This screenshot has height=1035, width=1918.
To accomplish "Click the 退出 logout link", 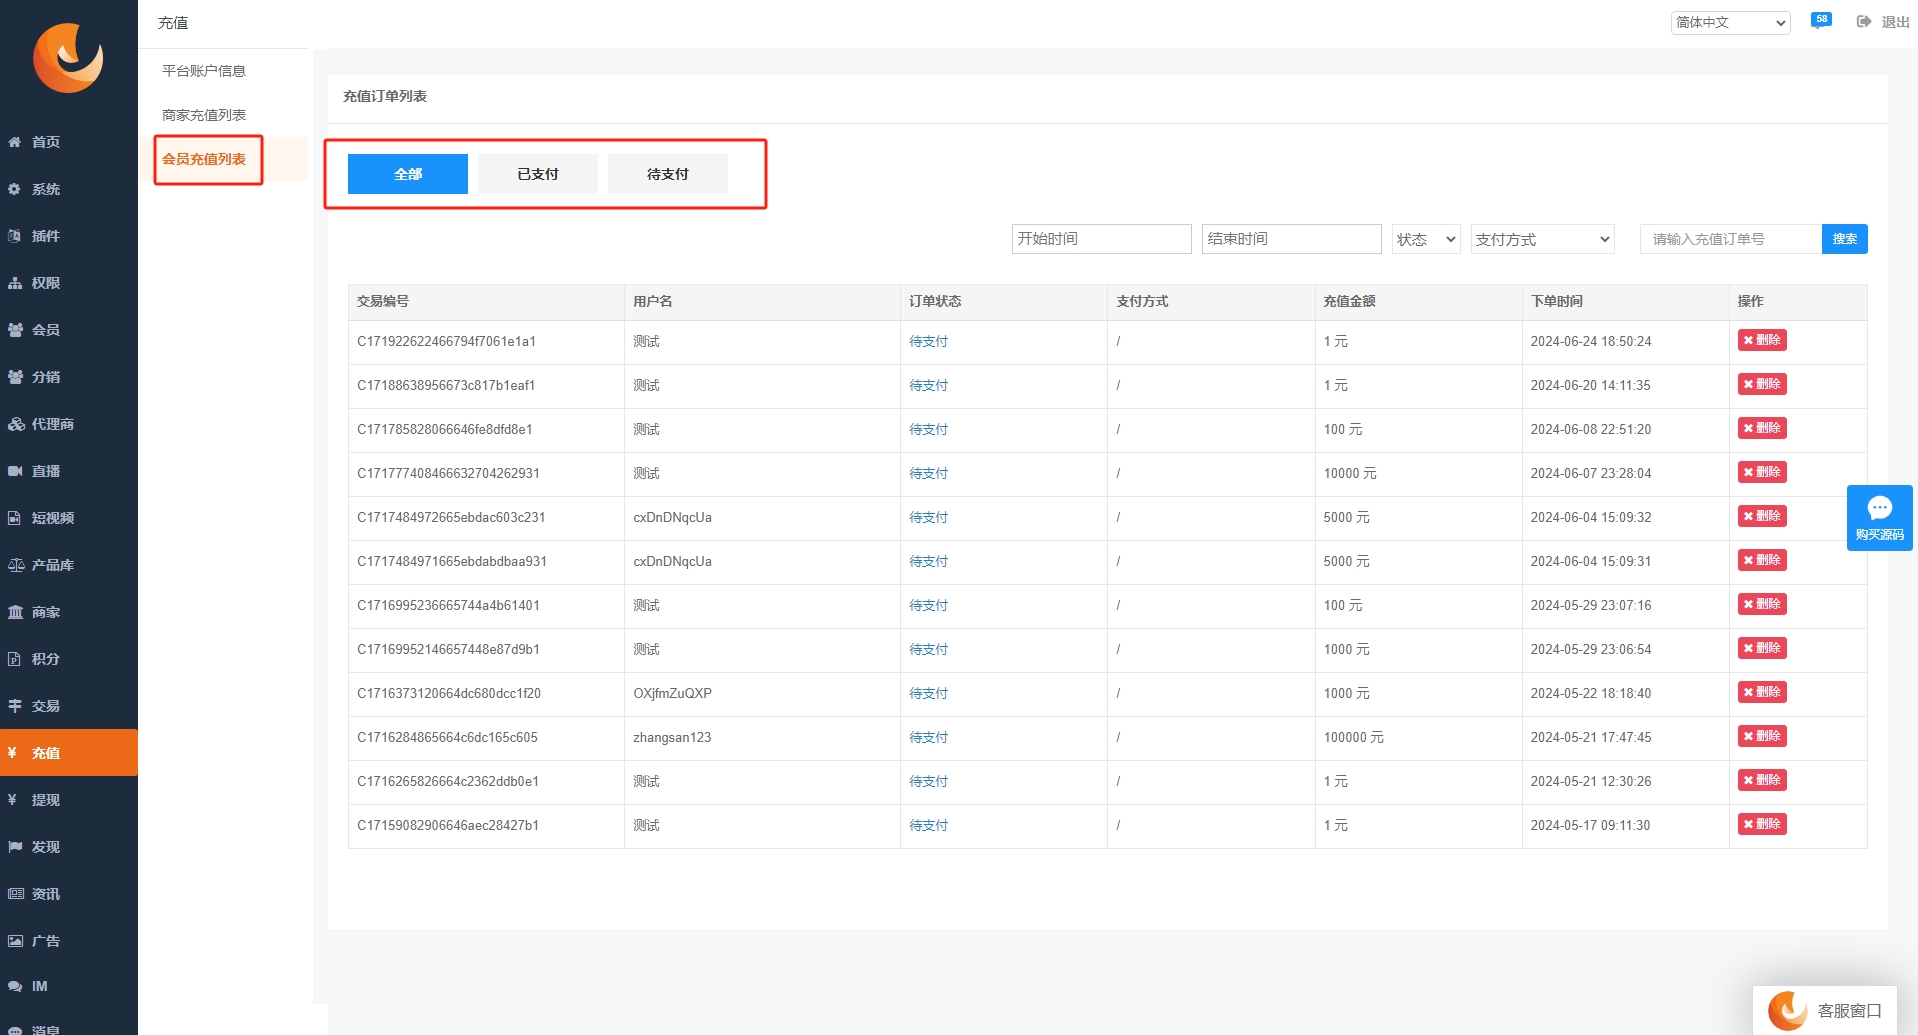I will pyautogui.click(x=1895, y=22).
